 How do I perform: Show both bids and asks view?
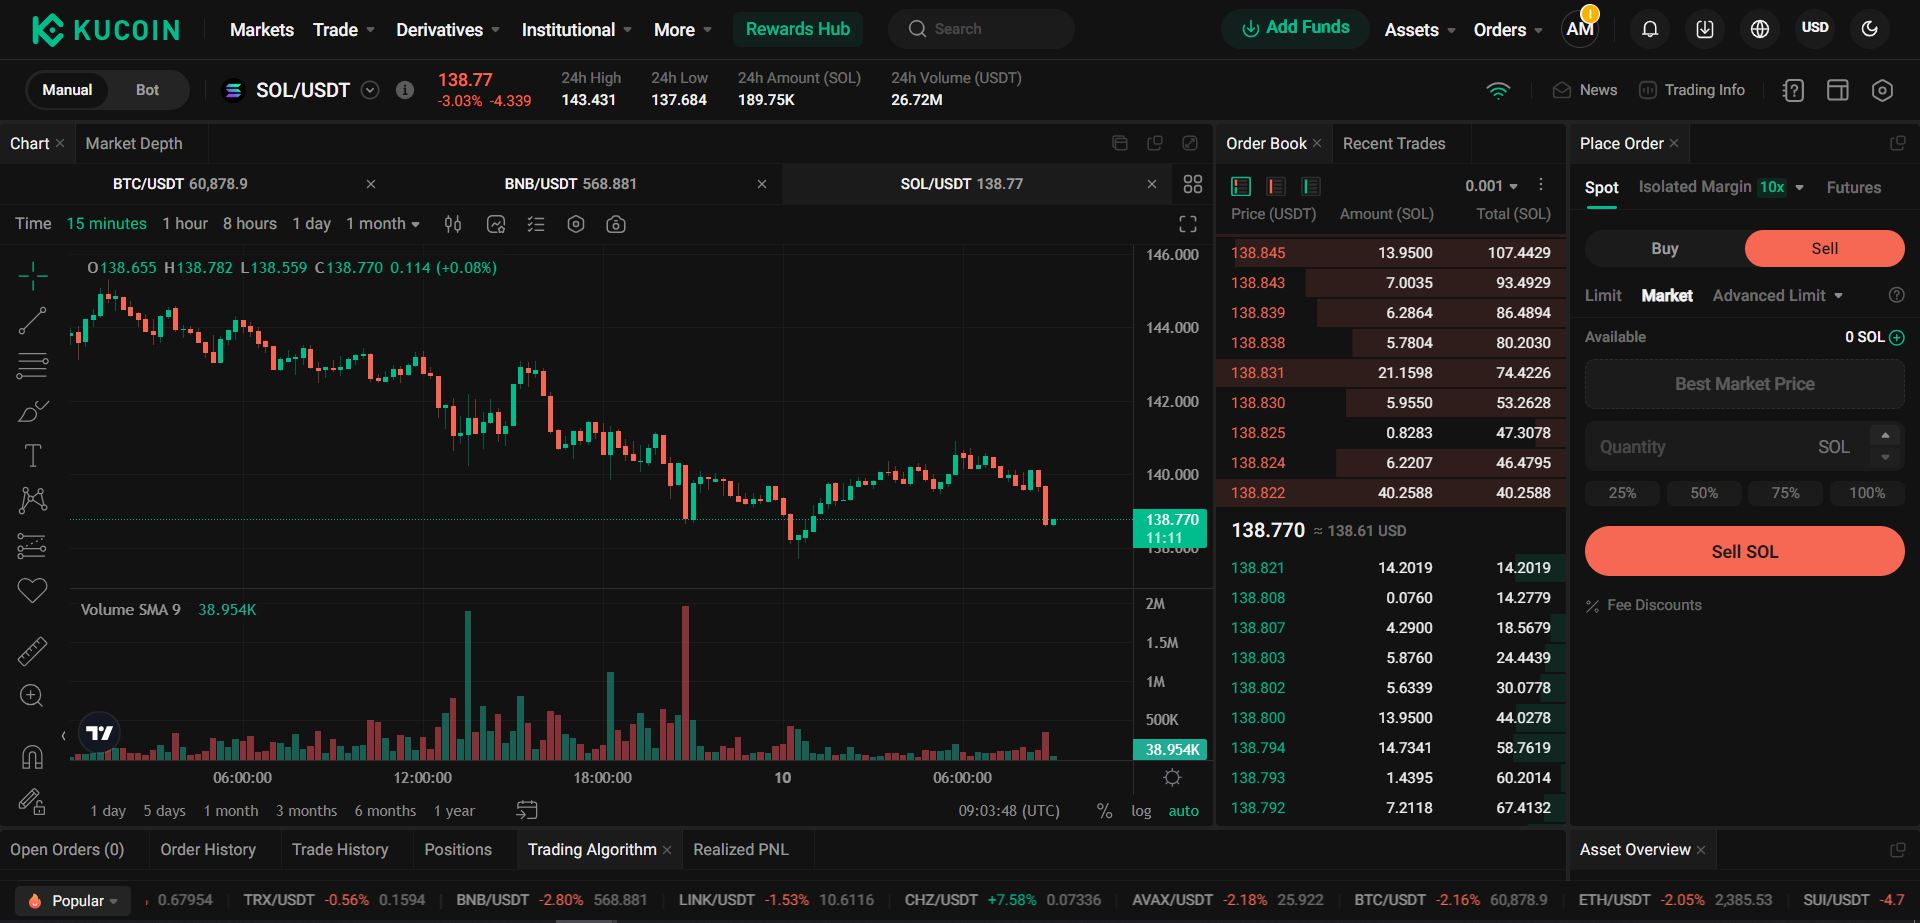[1241, 186]
